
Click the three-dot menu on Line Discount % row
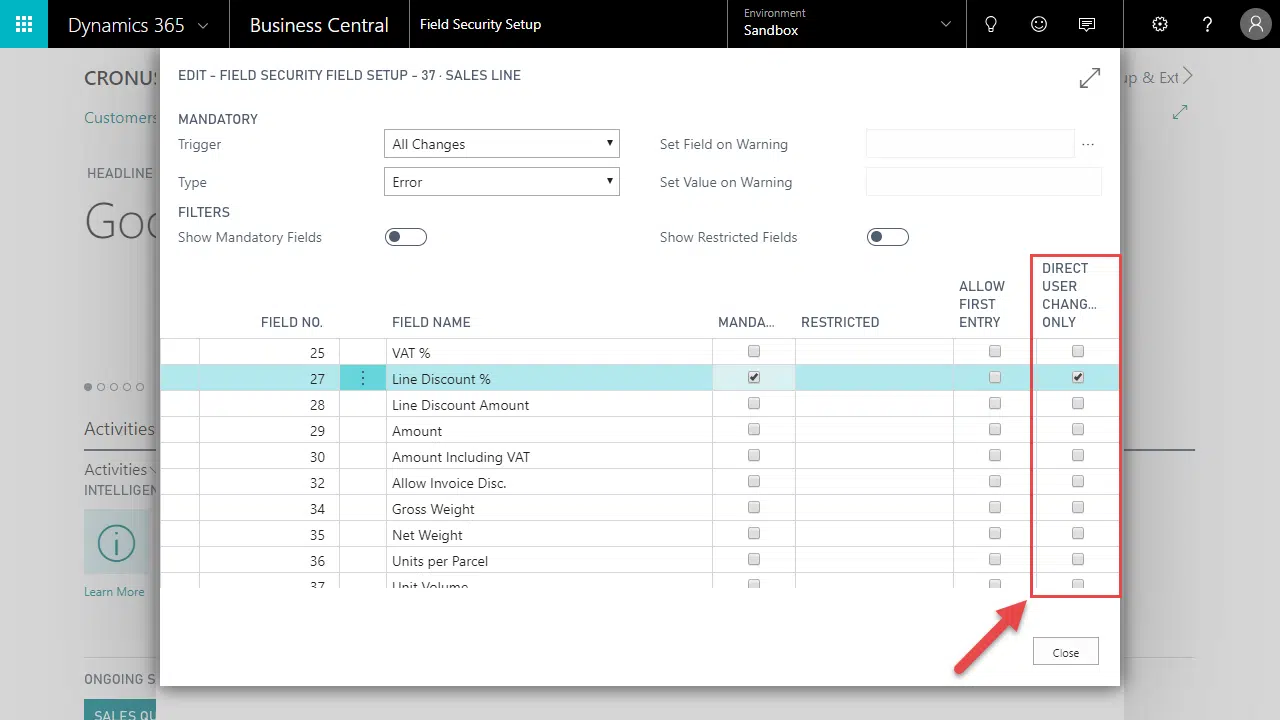pyautogui.click(x=363, y=379)
